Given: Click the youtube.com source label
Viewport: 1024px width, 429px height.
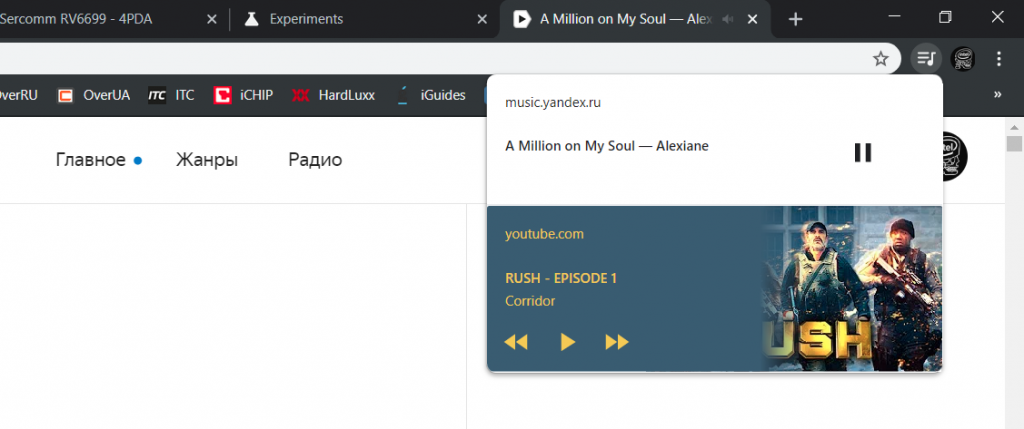Looking at the screenshot, I should tap(544, 234).
